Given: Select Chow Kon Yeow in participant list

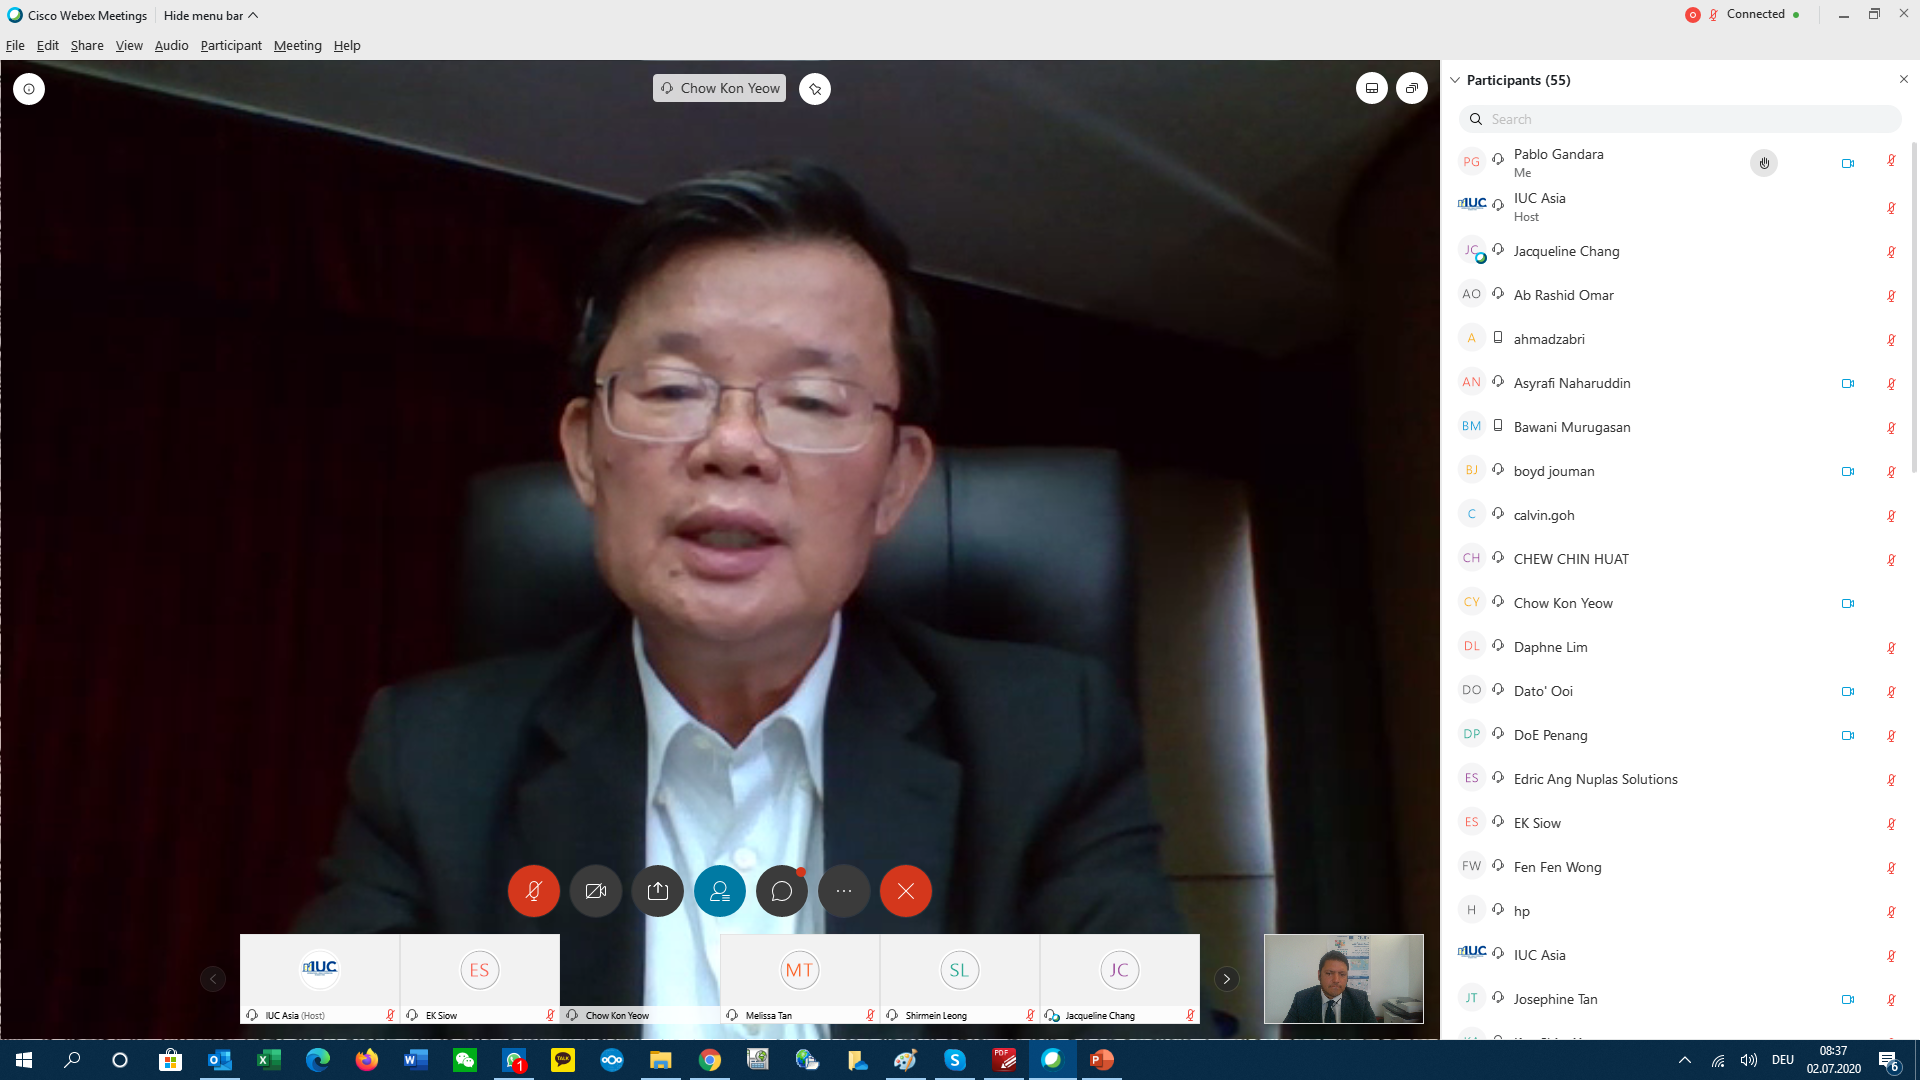Looking at the screenshot, I should coord(1562,603).
